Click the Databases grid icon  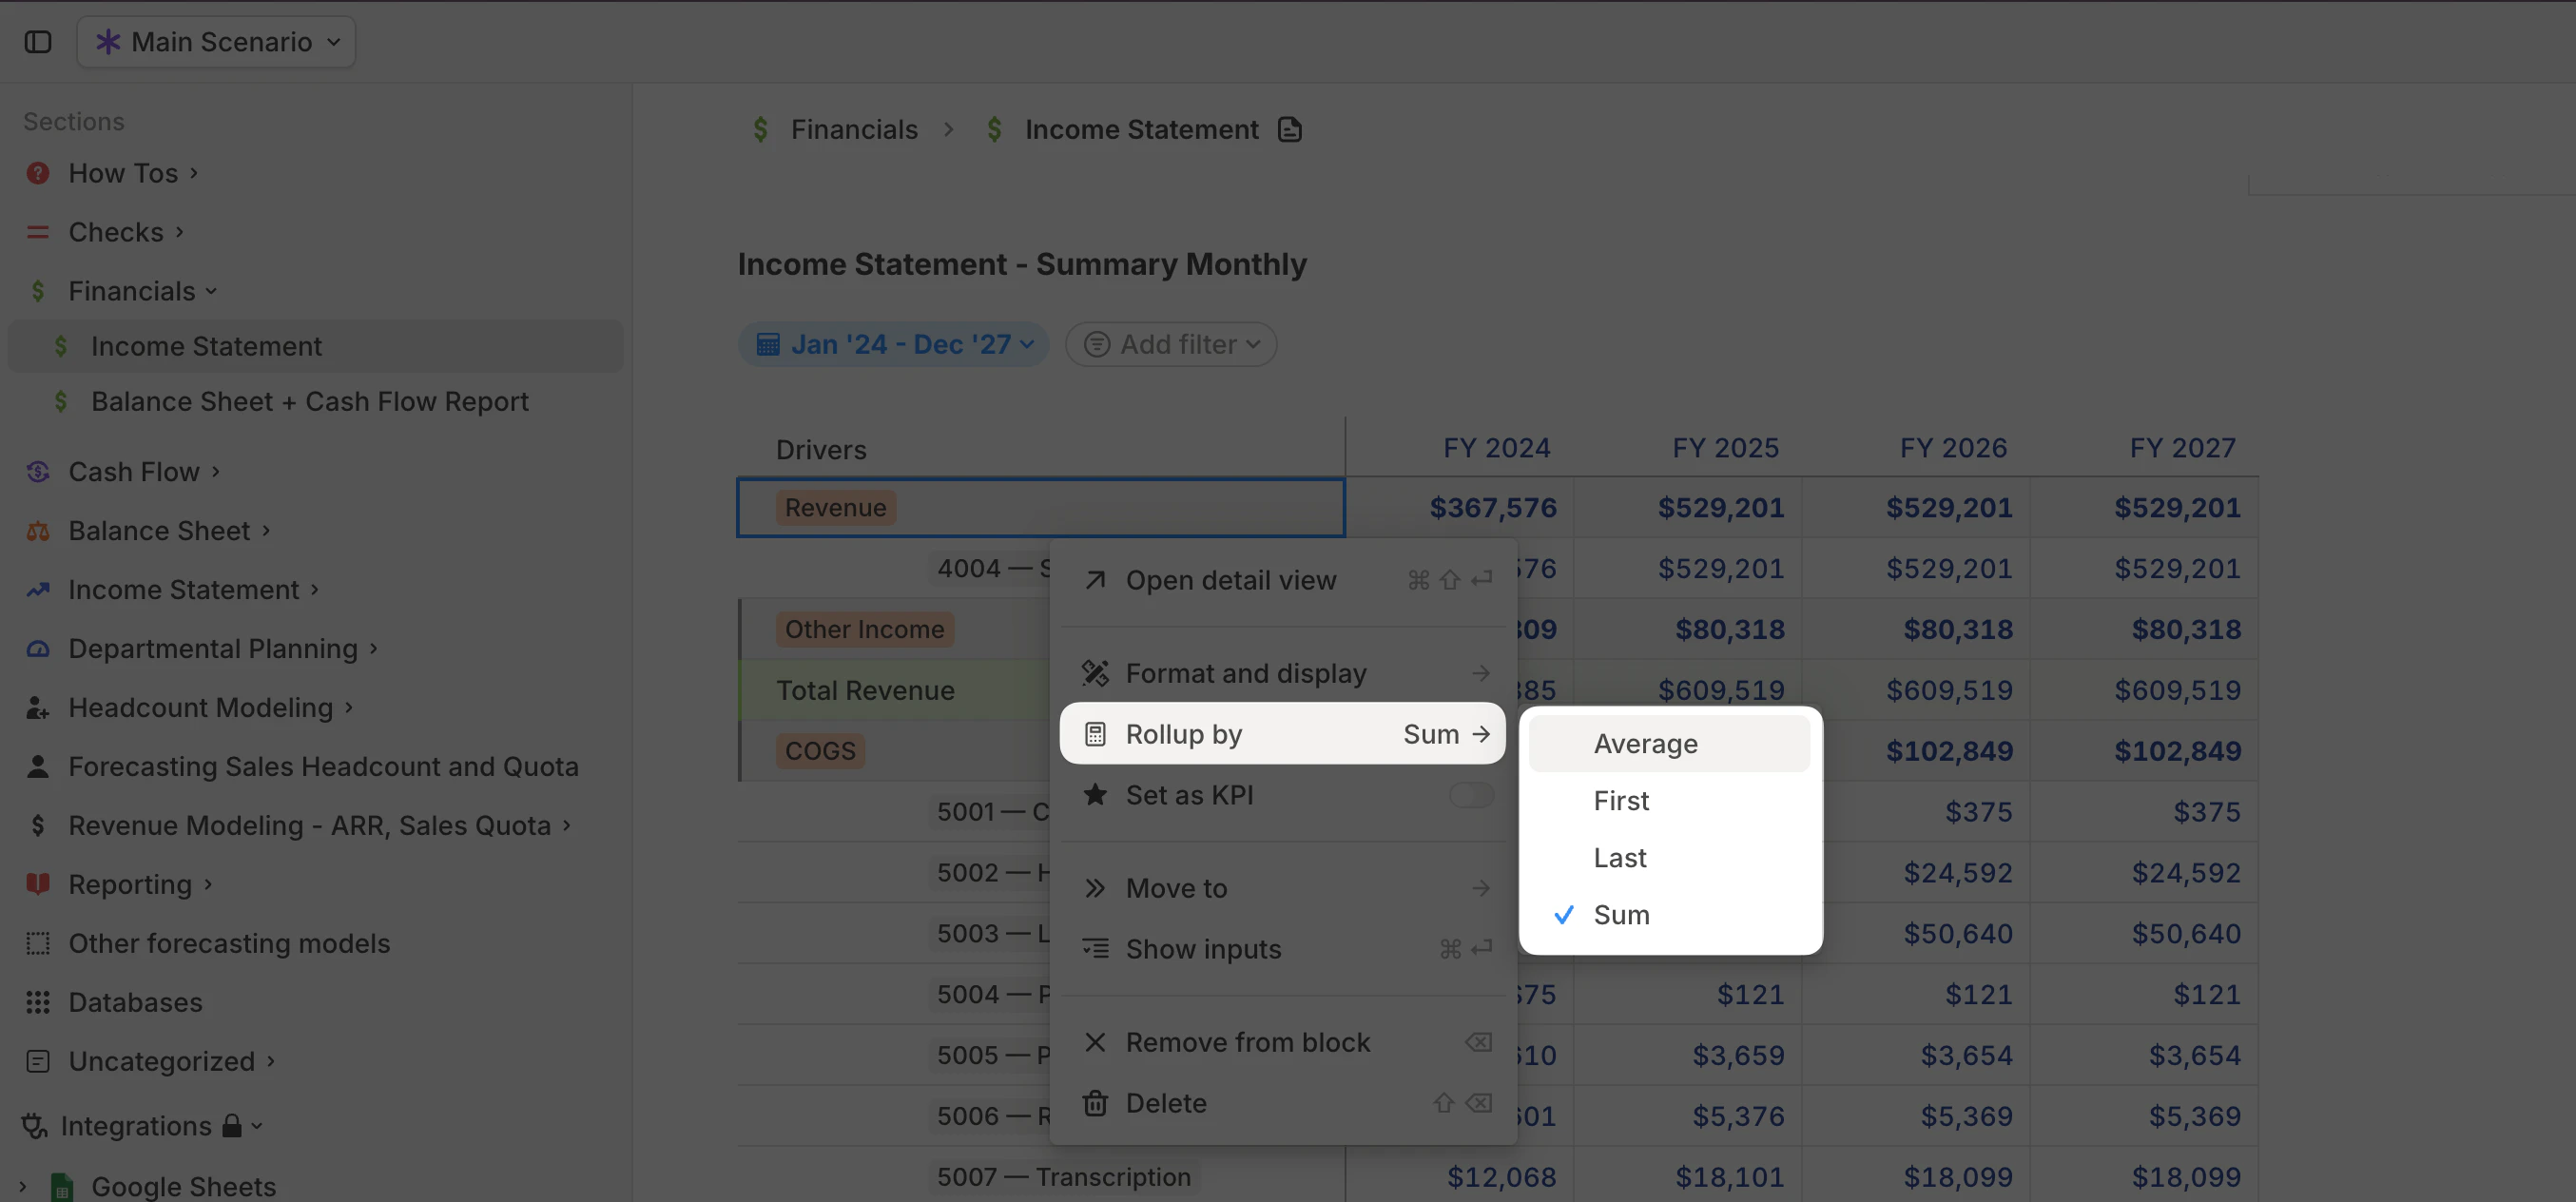pos(38,1001)
